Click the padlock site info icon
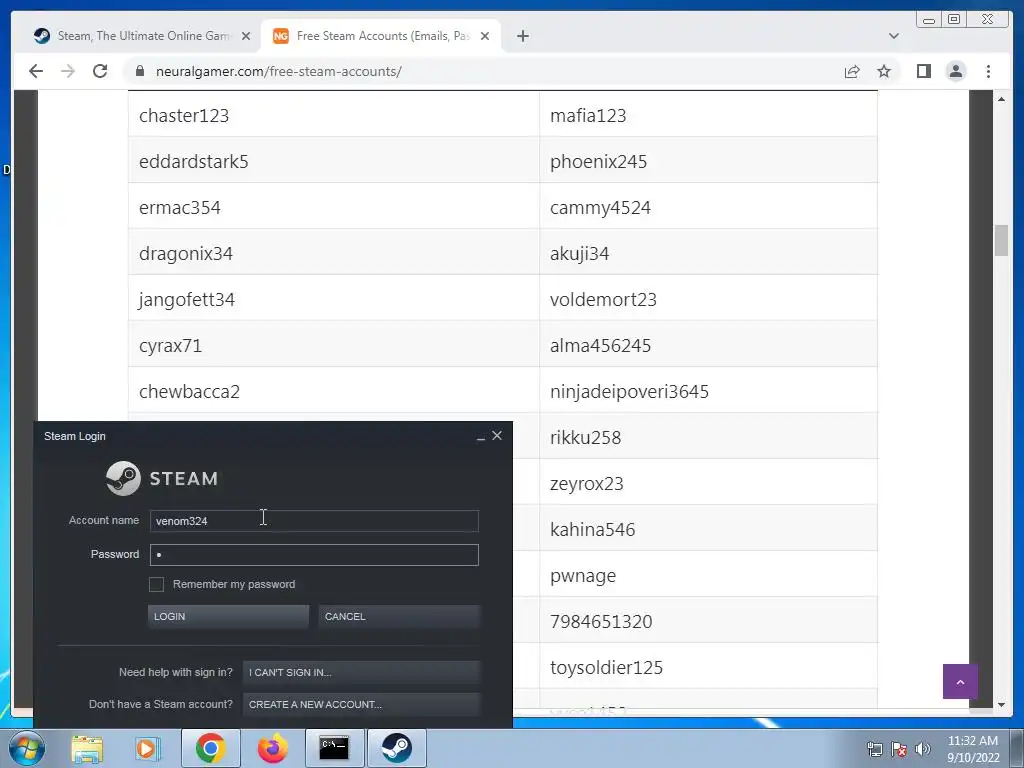 [x=140, y=71]
